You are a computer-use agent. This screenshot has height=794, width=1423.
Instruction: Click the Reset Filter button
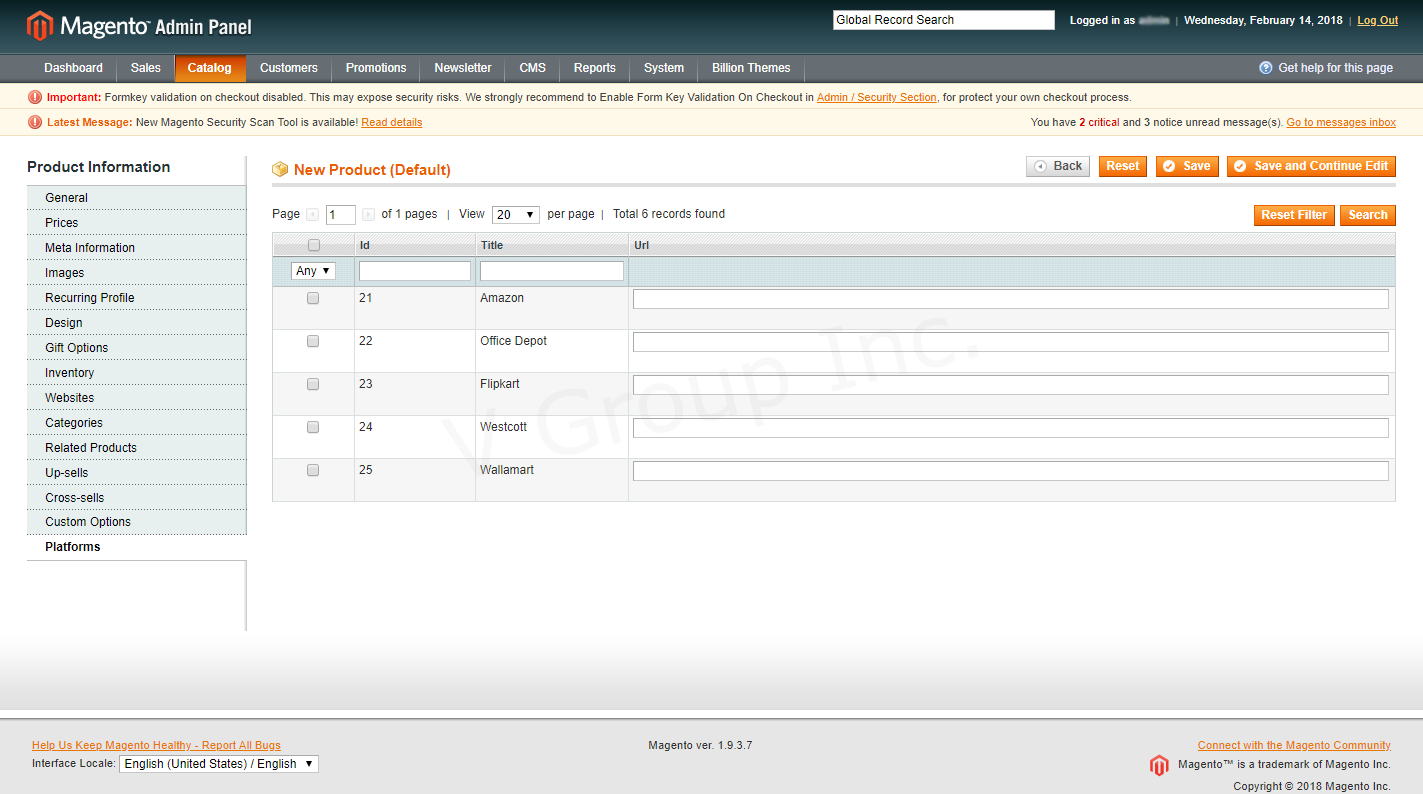1293,215
